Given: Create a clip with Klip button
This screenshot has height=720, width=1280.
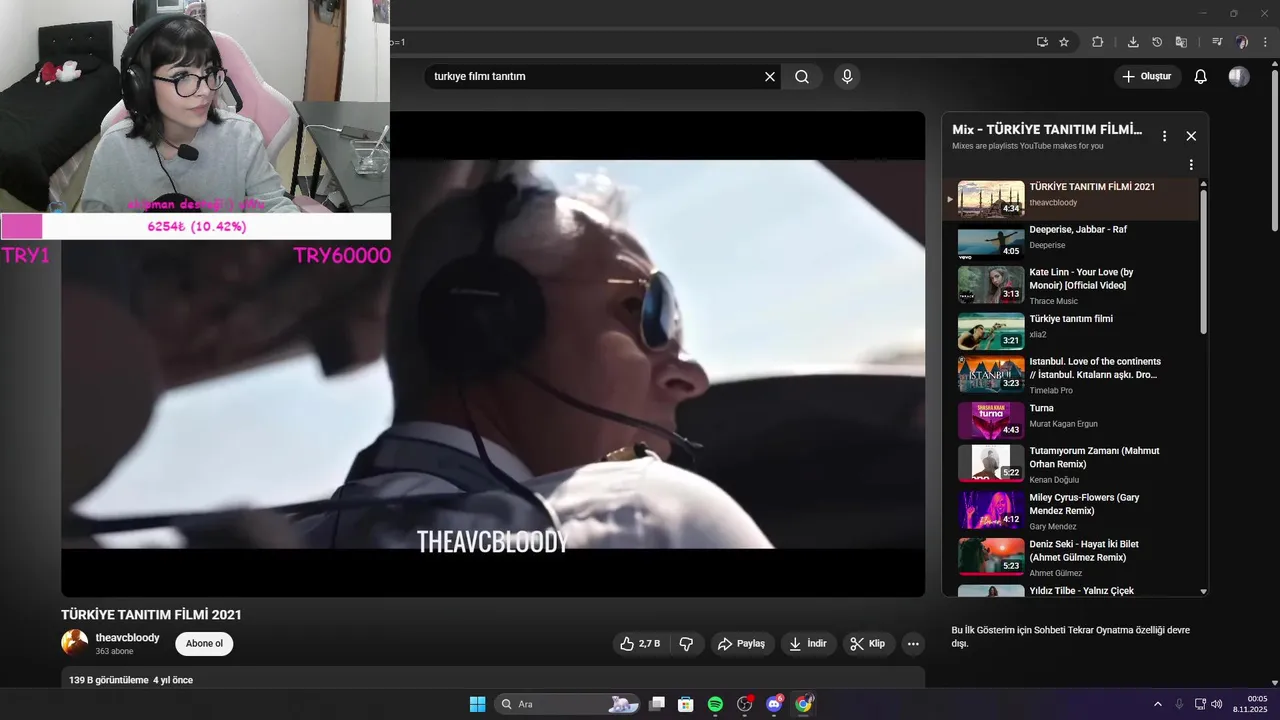Looking at the screenshot, I should tap(868, 644).
